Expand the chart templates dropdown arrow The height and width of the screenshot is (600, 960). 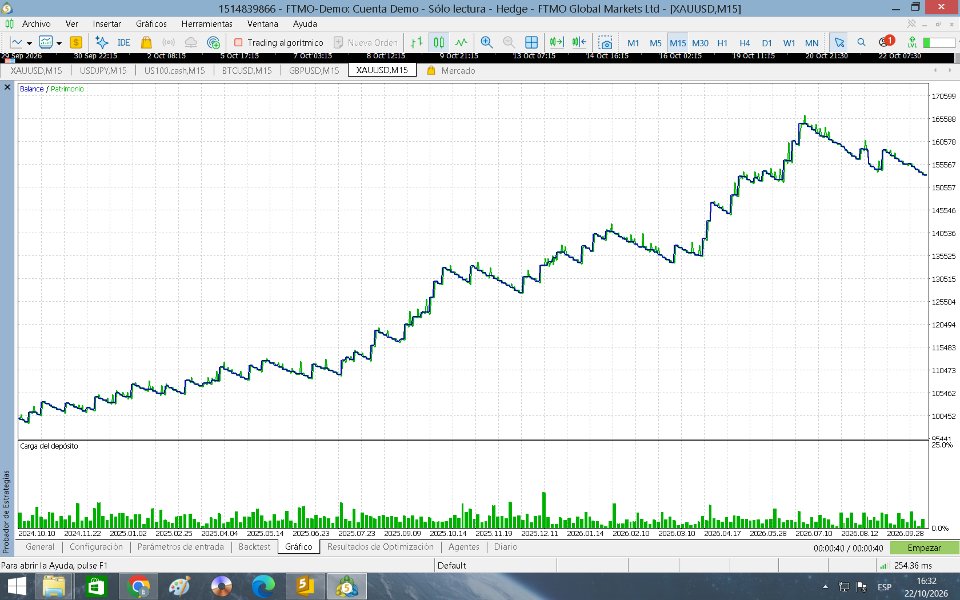click(x=59, y=43)
